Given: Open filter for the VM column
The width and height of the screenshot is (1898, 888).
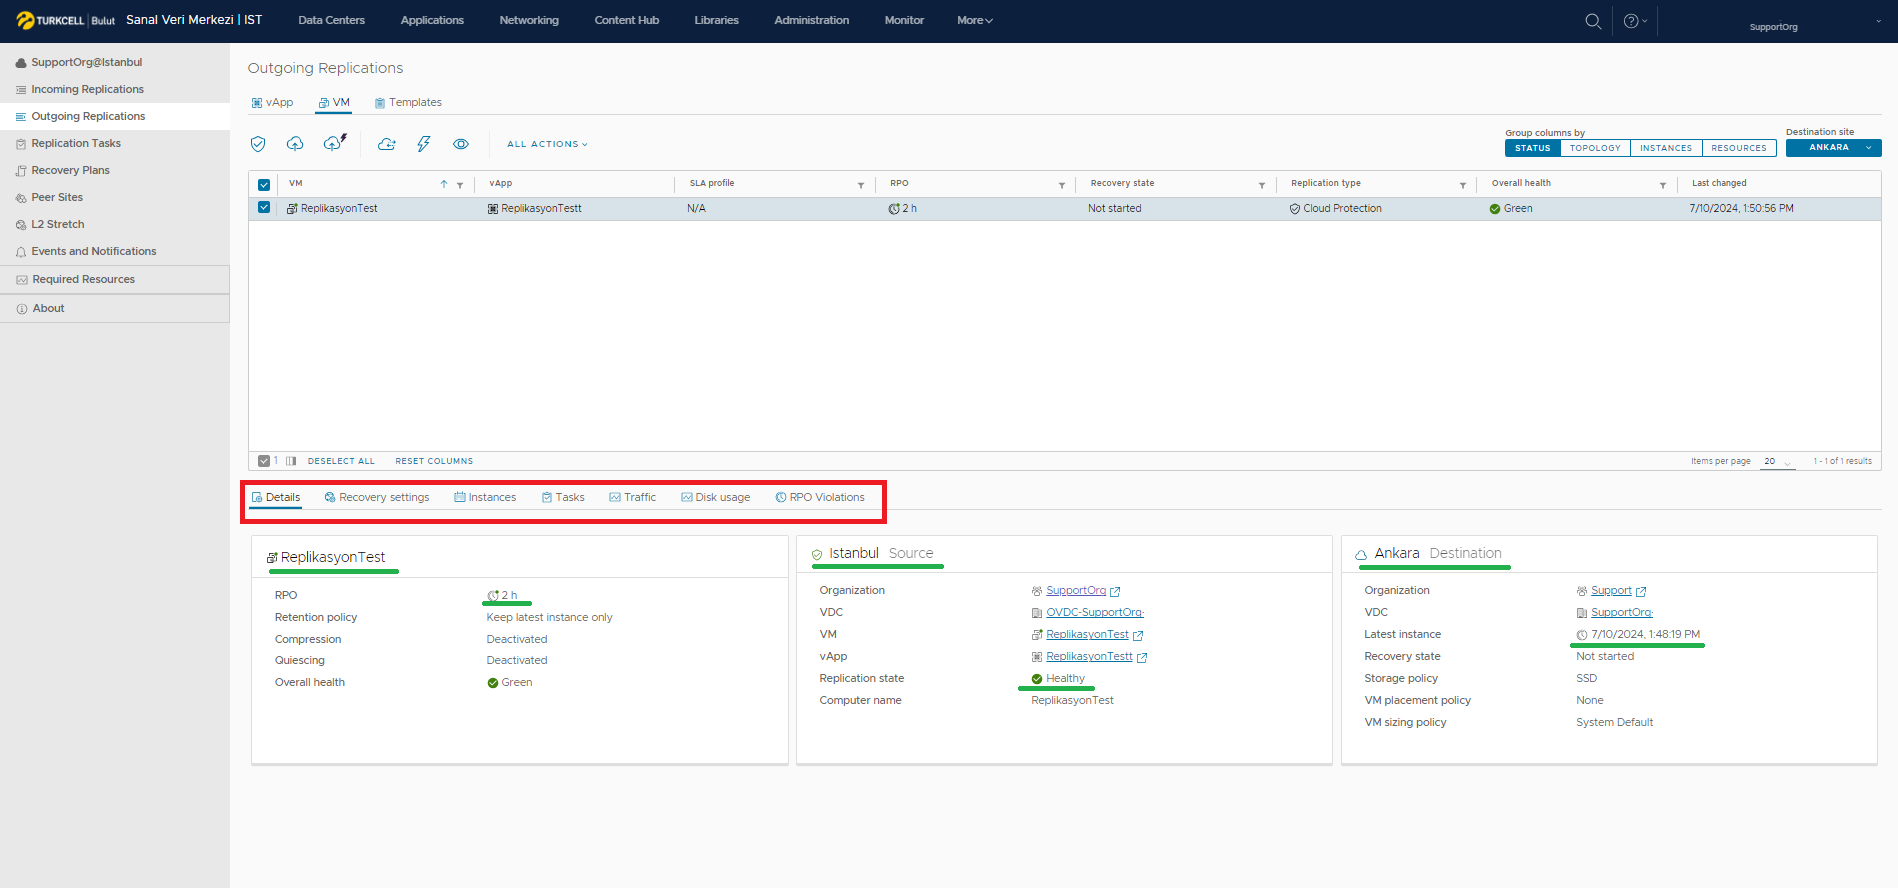Looking at the screenshot, I should coord(460,185).
